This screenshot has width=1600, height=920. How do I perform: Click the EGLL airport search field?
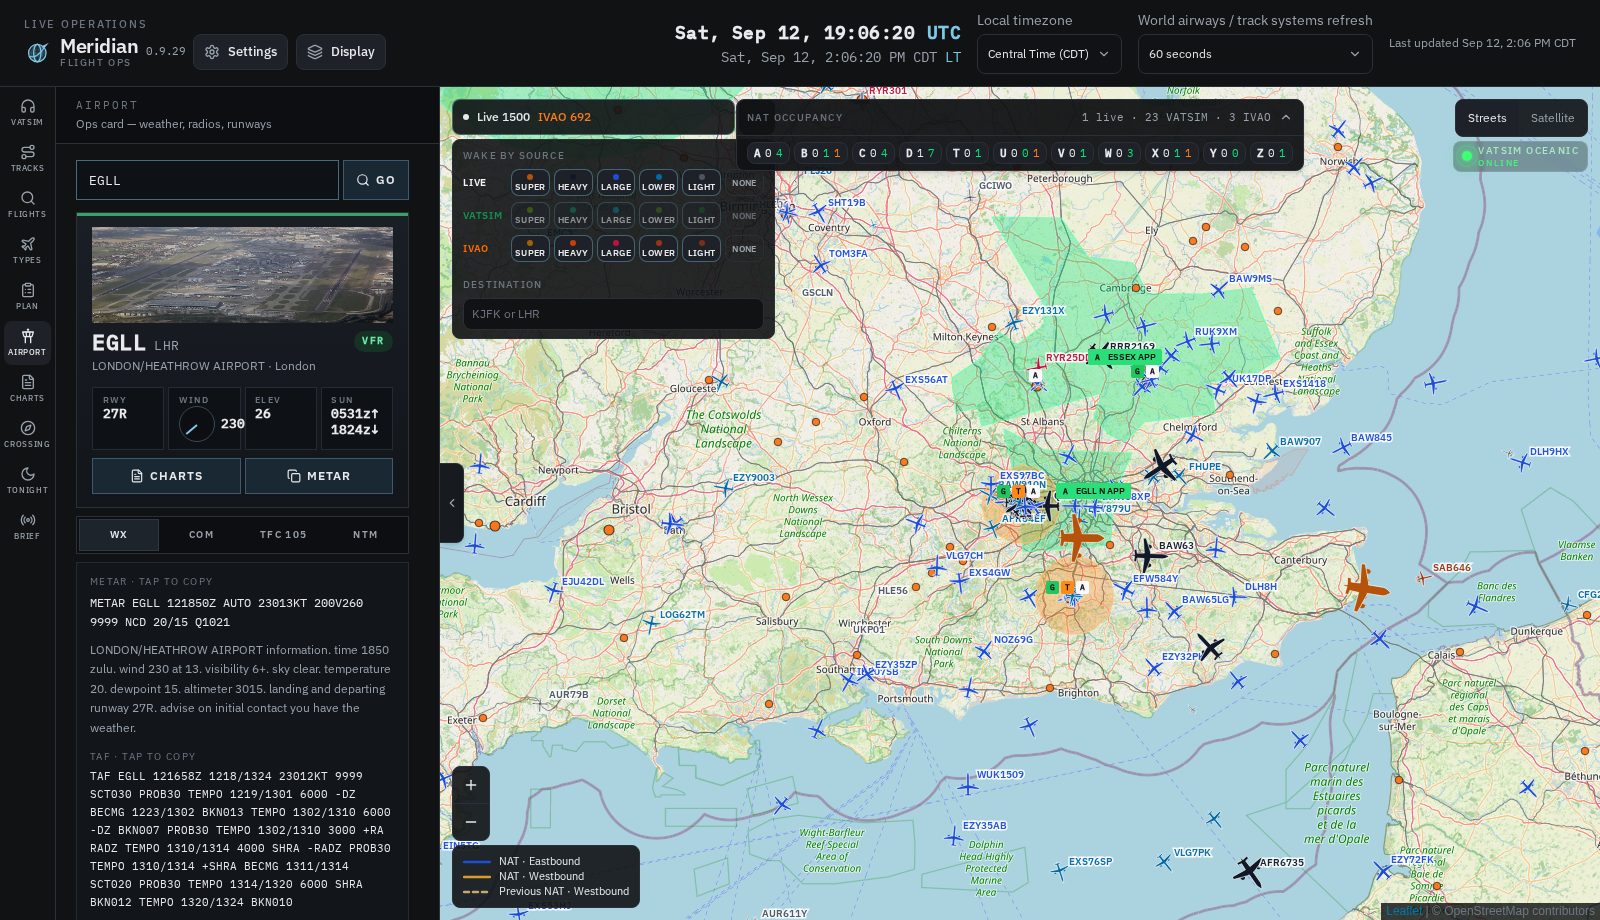pyautogui.click(x=208, y=180)
